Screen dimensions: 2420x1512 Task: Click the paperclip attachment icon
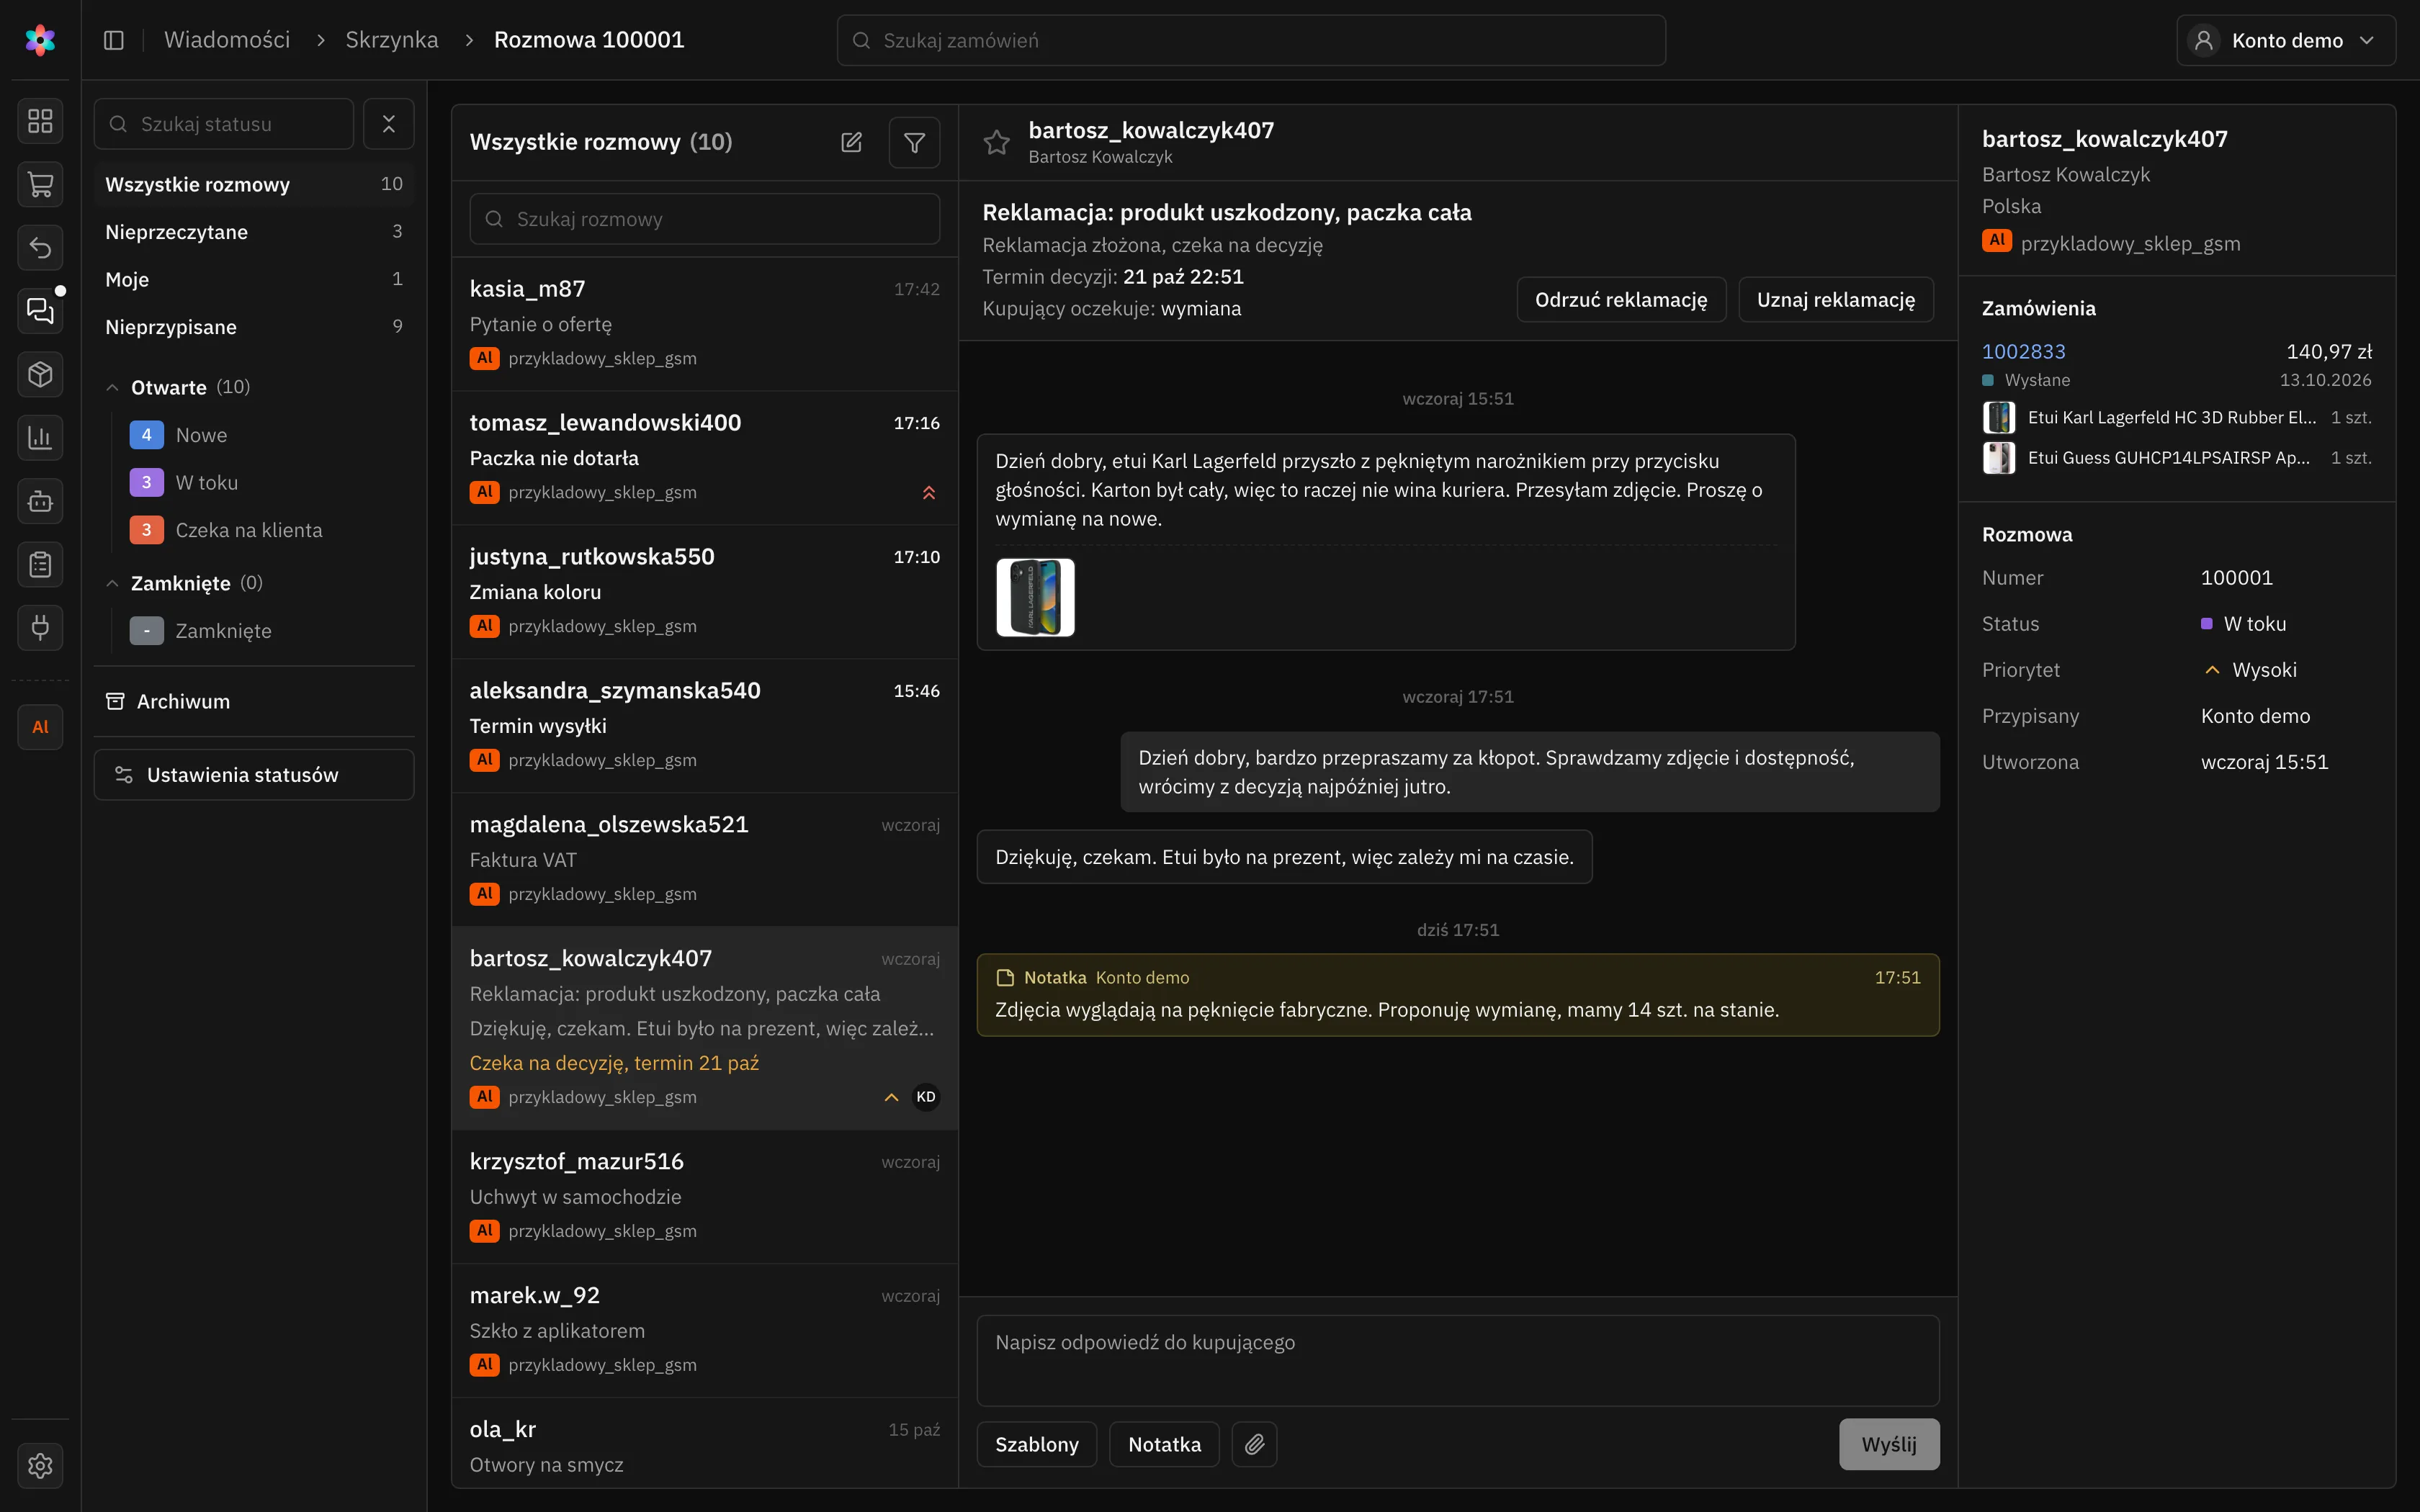click(x=1254, y=1444)
